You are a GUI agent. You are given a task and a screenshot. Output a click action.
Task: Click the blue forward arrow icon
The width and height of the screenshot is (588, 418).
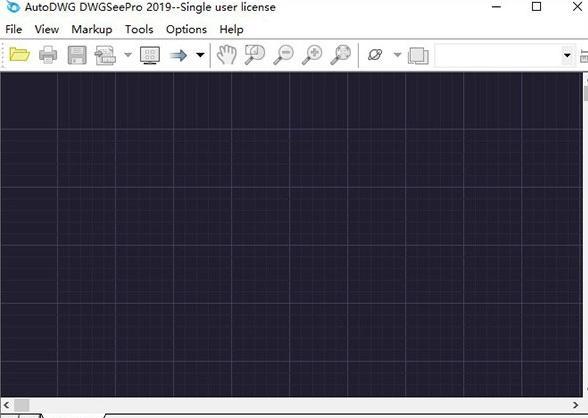pos(178,55)
